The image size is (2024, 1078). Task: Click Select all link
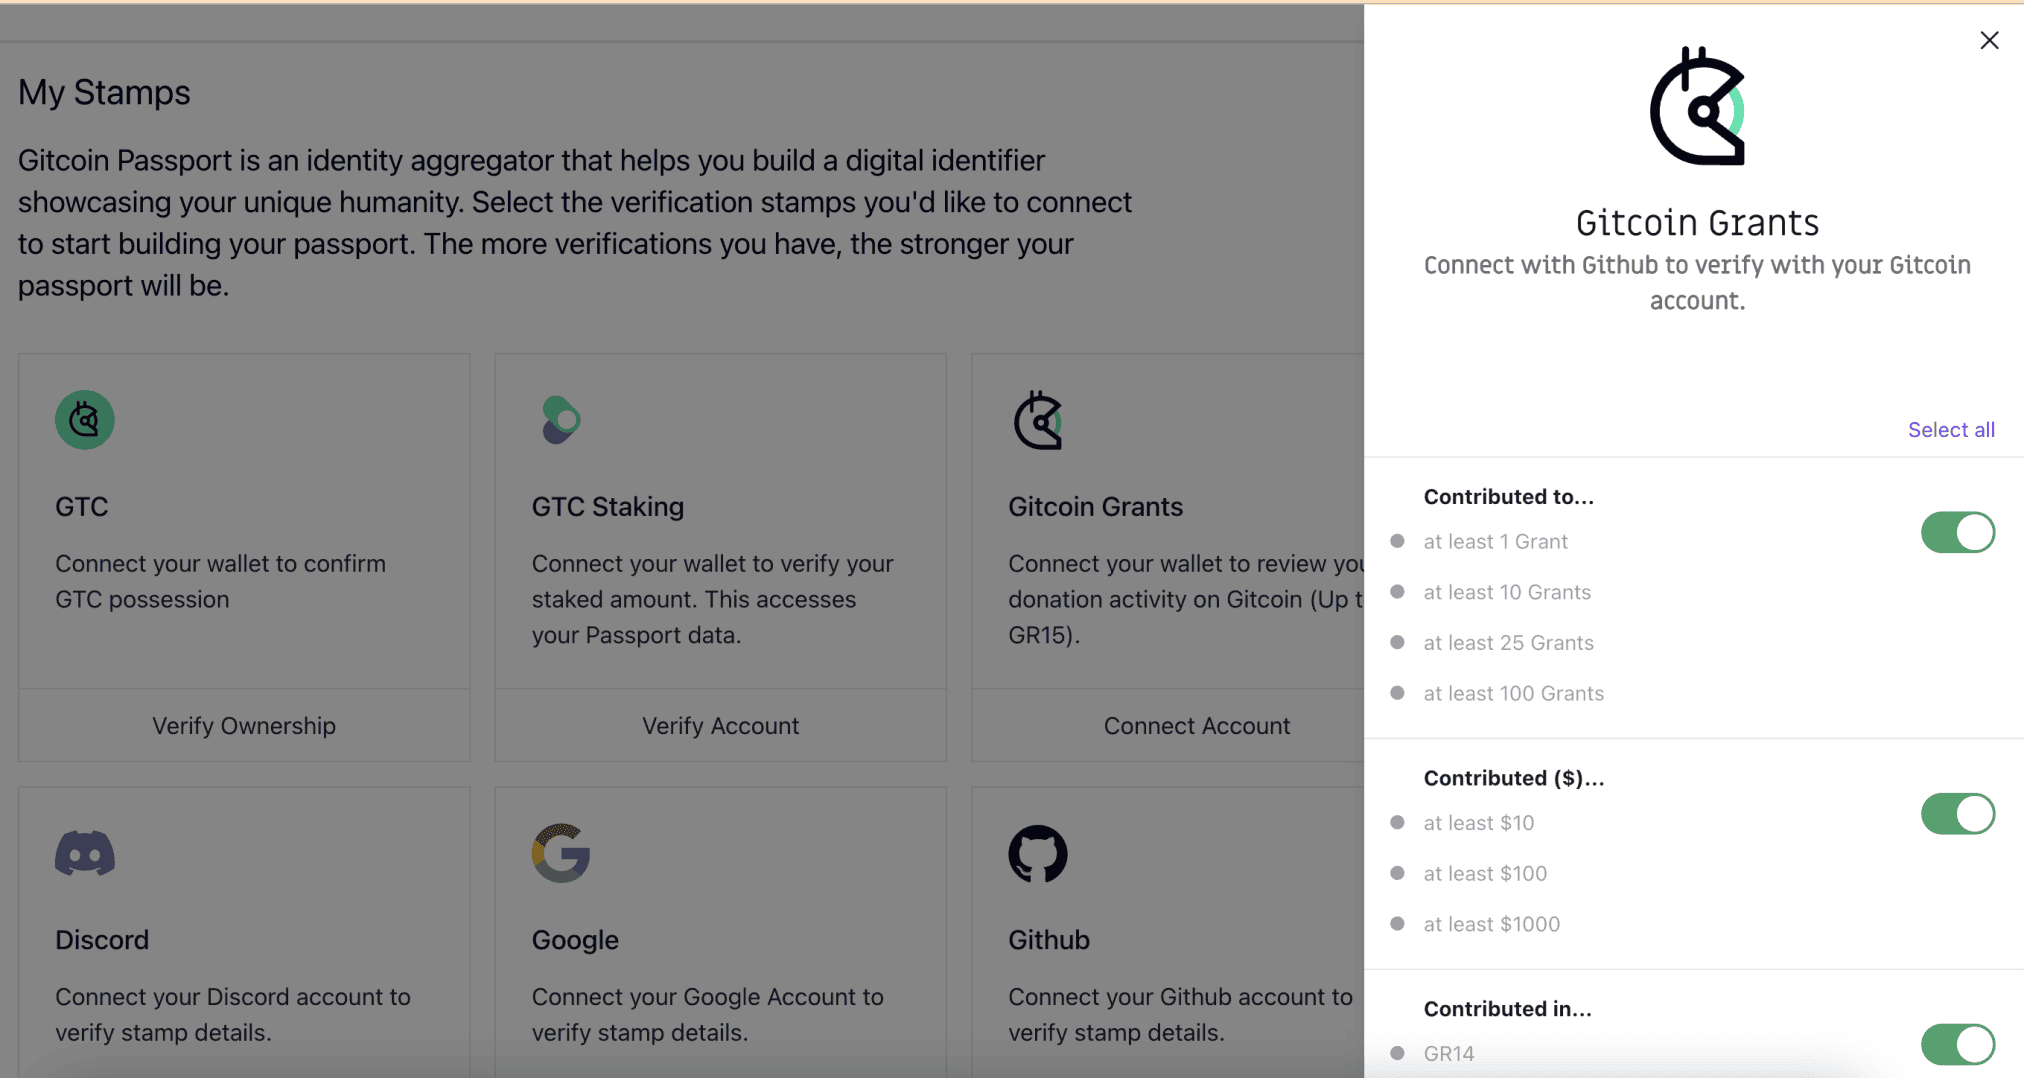click(x=1951, y=430)
